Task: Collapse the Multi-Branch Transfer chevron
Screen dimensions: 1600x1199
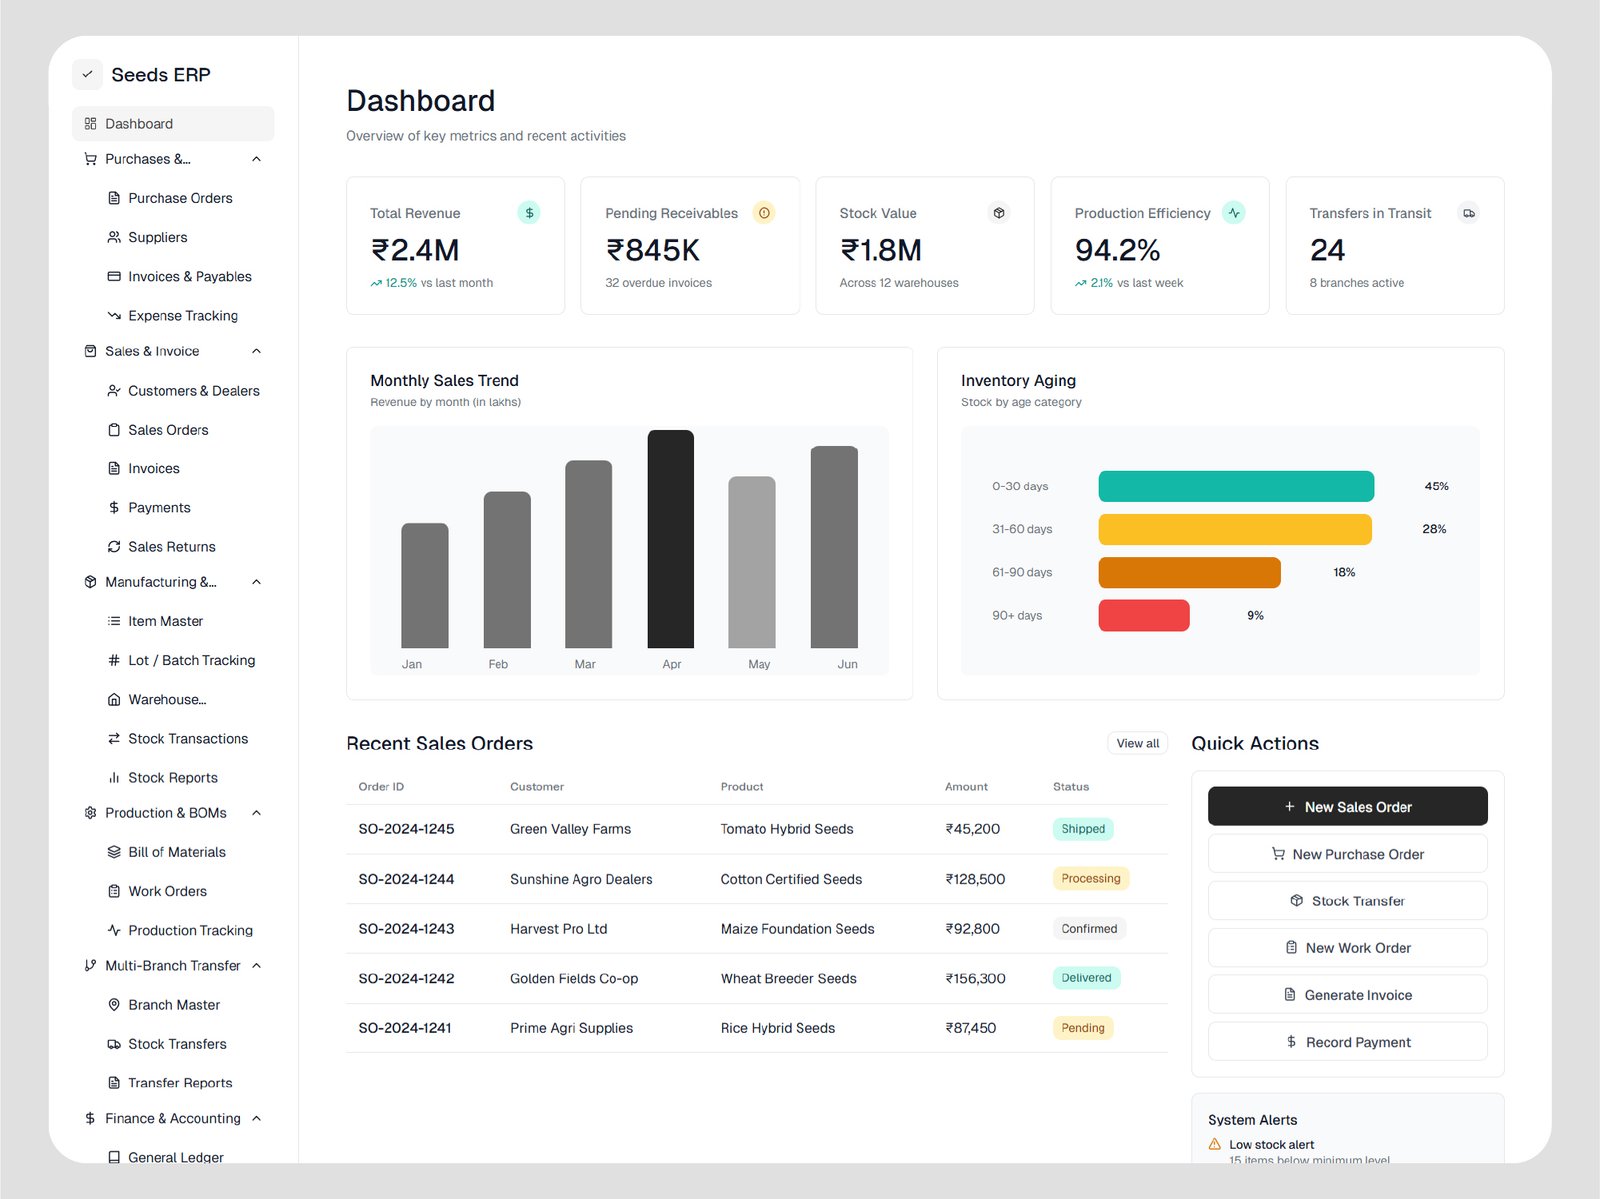Action: tap(256, 965)
